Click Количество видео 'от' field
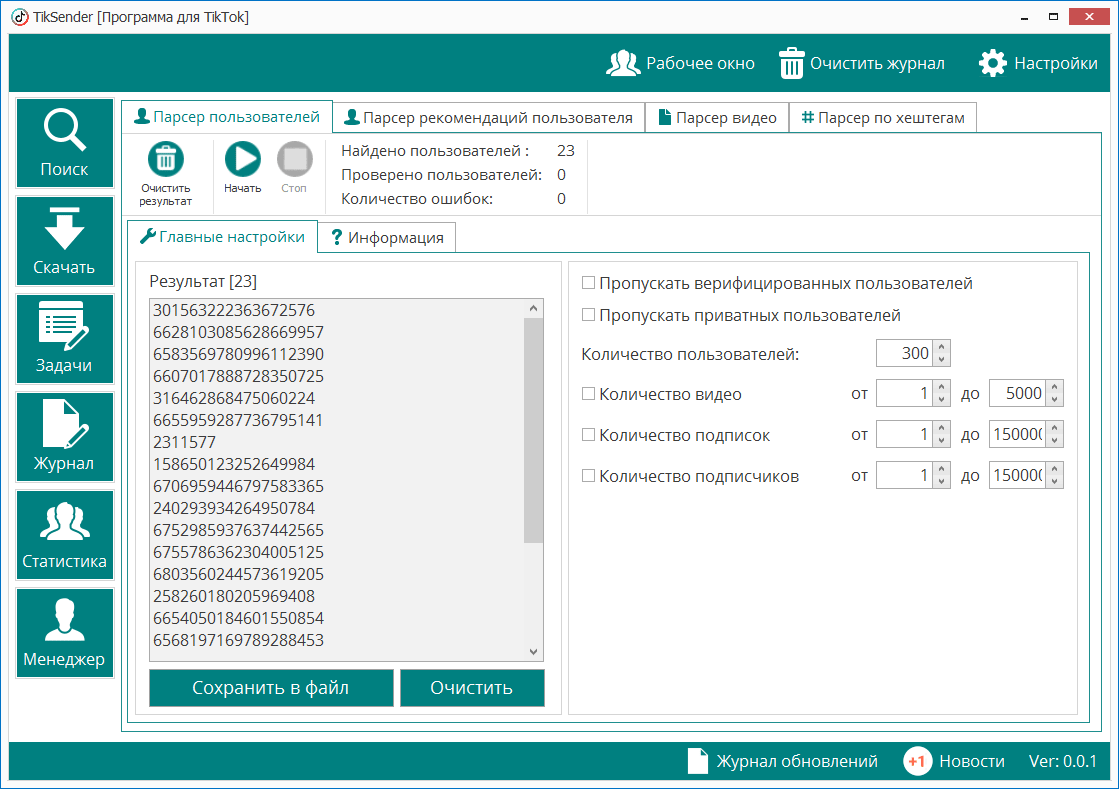The height and width of the screenshot is (789, 1119). [905, 393]
